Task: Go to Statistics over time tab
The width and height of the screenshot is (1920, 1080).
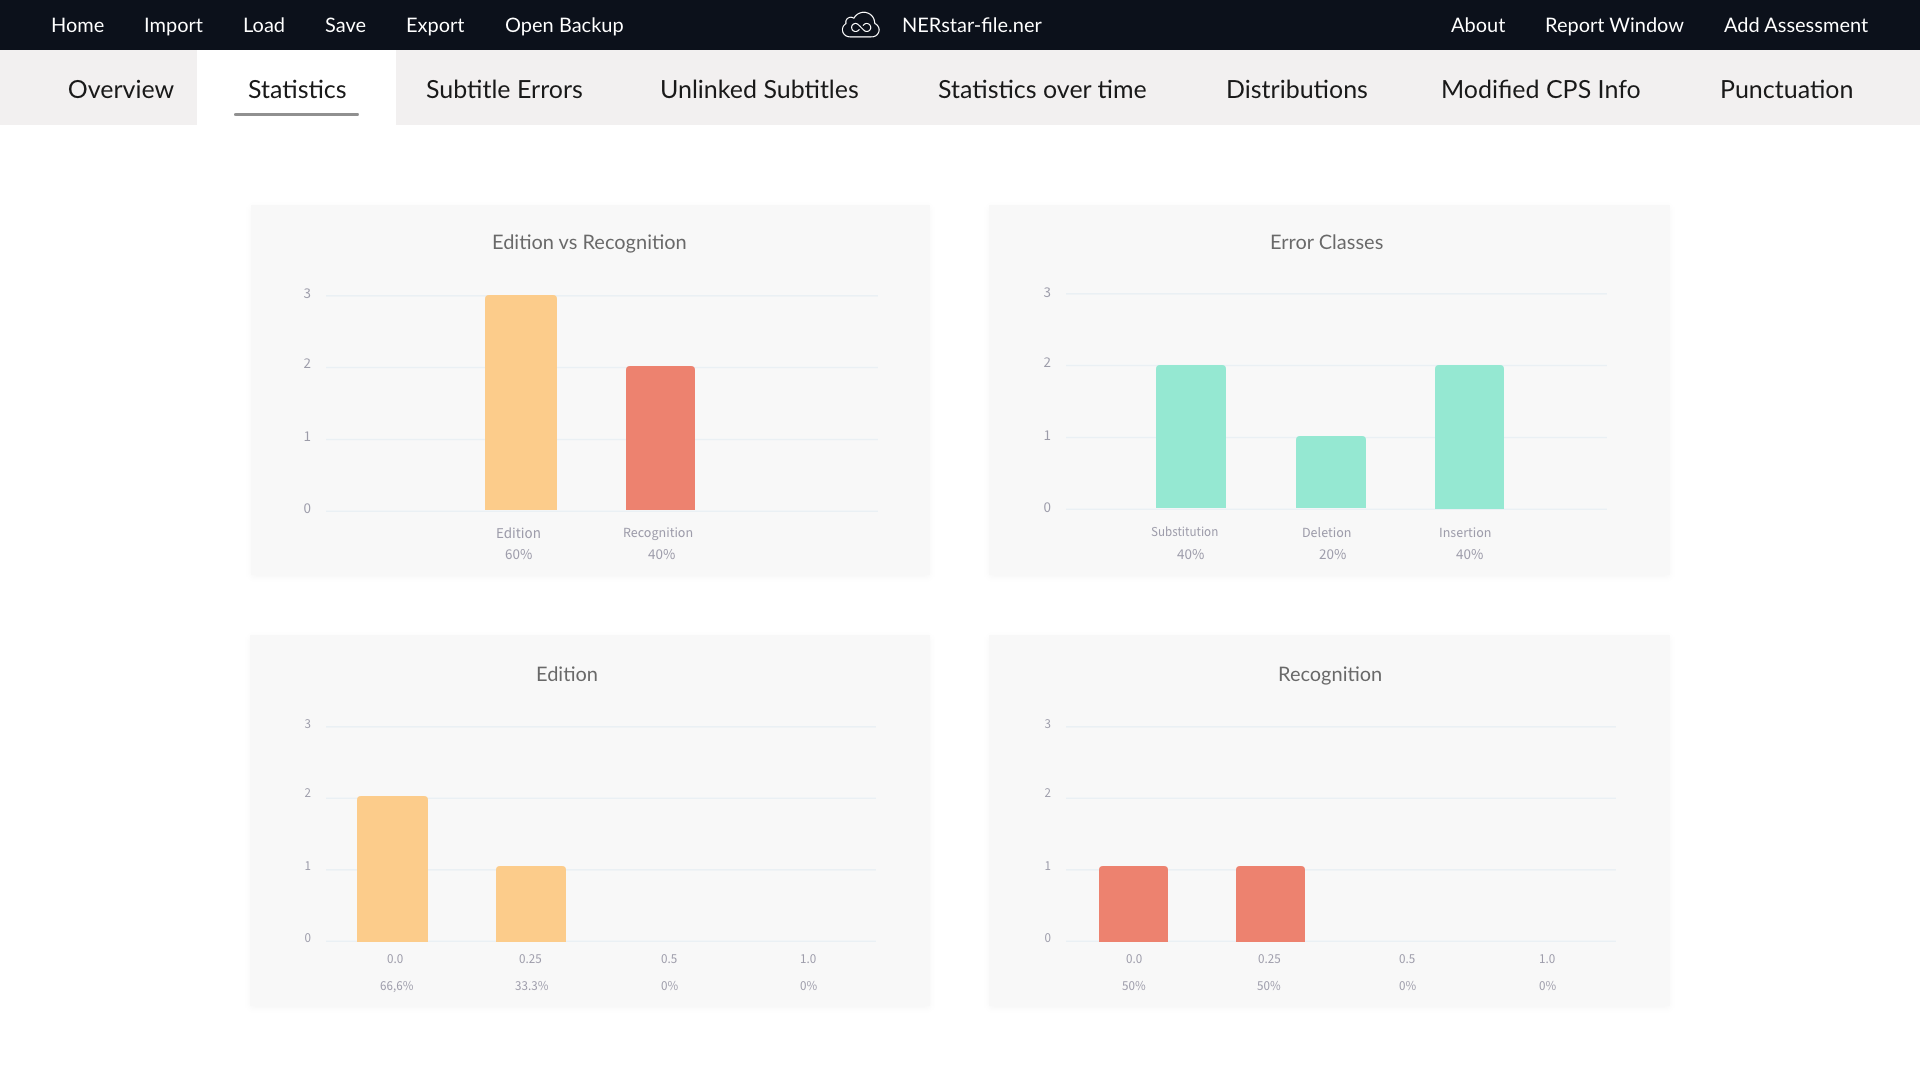Action: pos(1042,89)
